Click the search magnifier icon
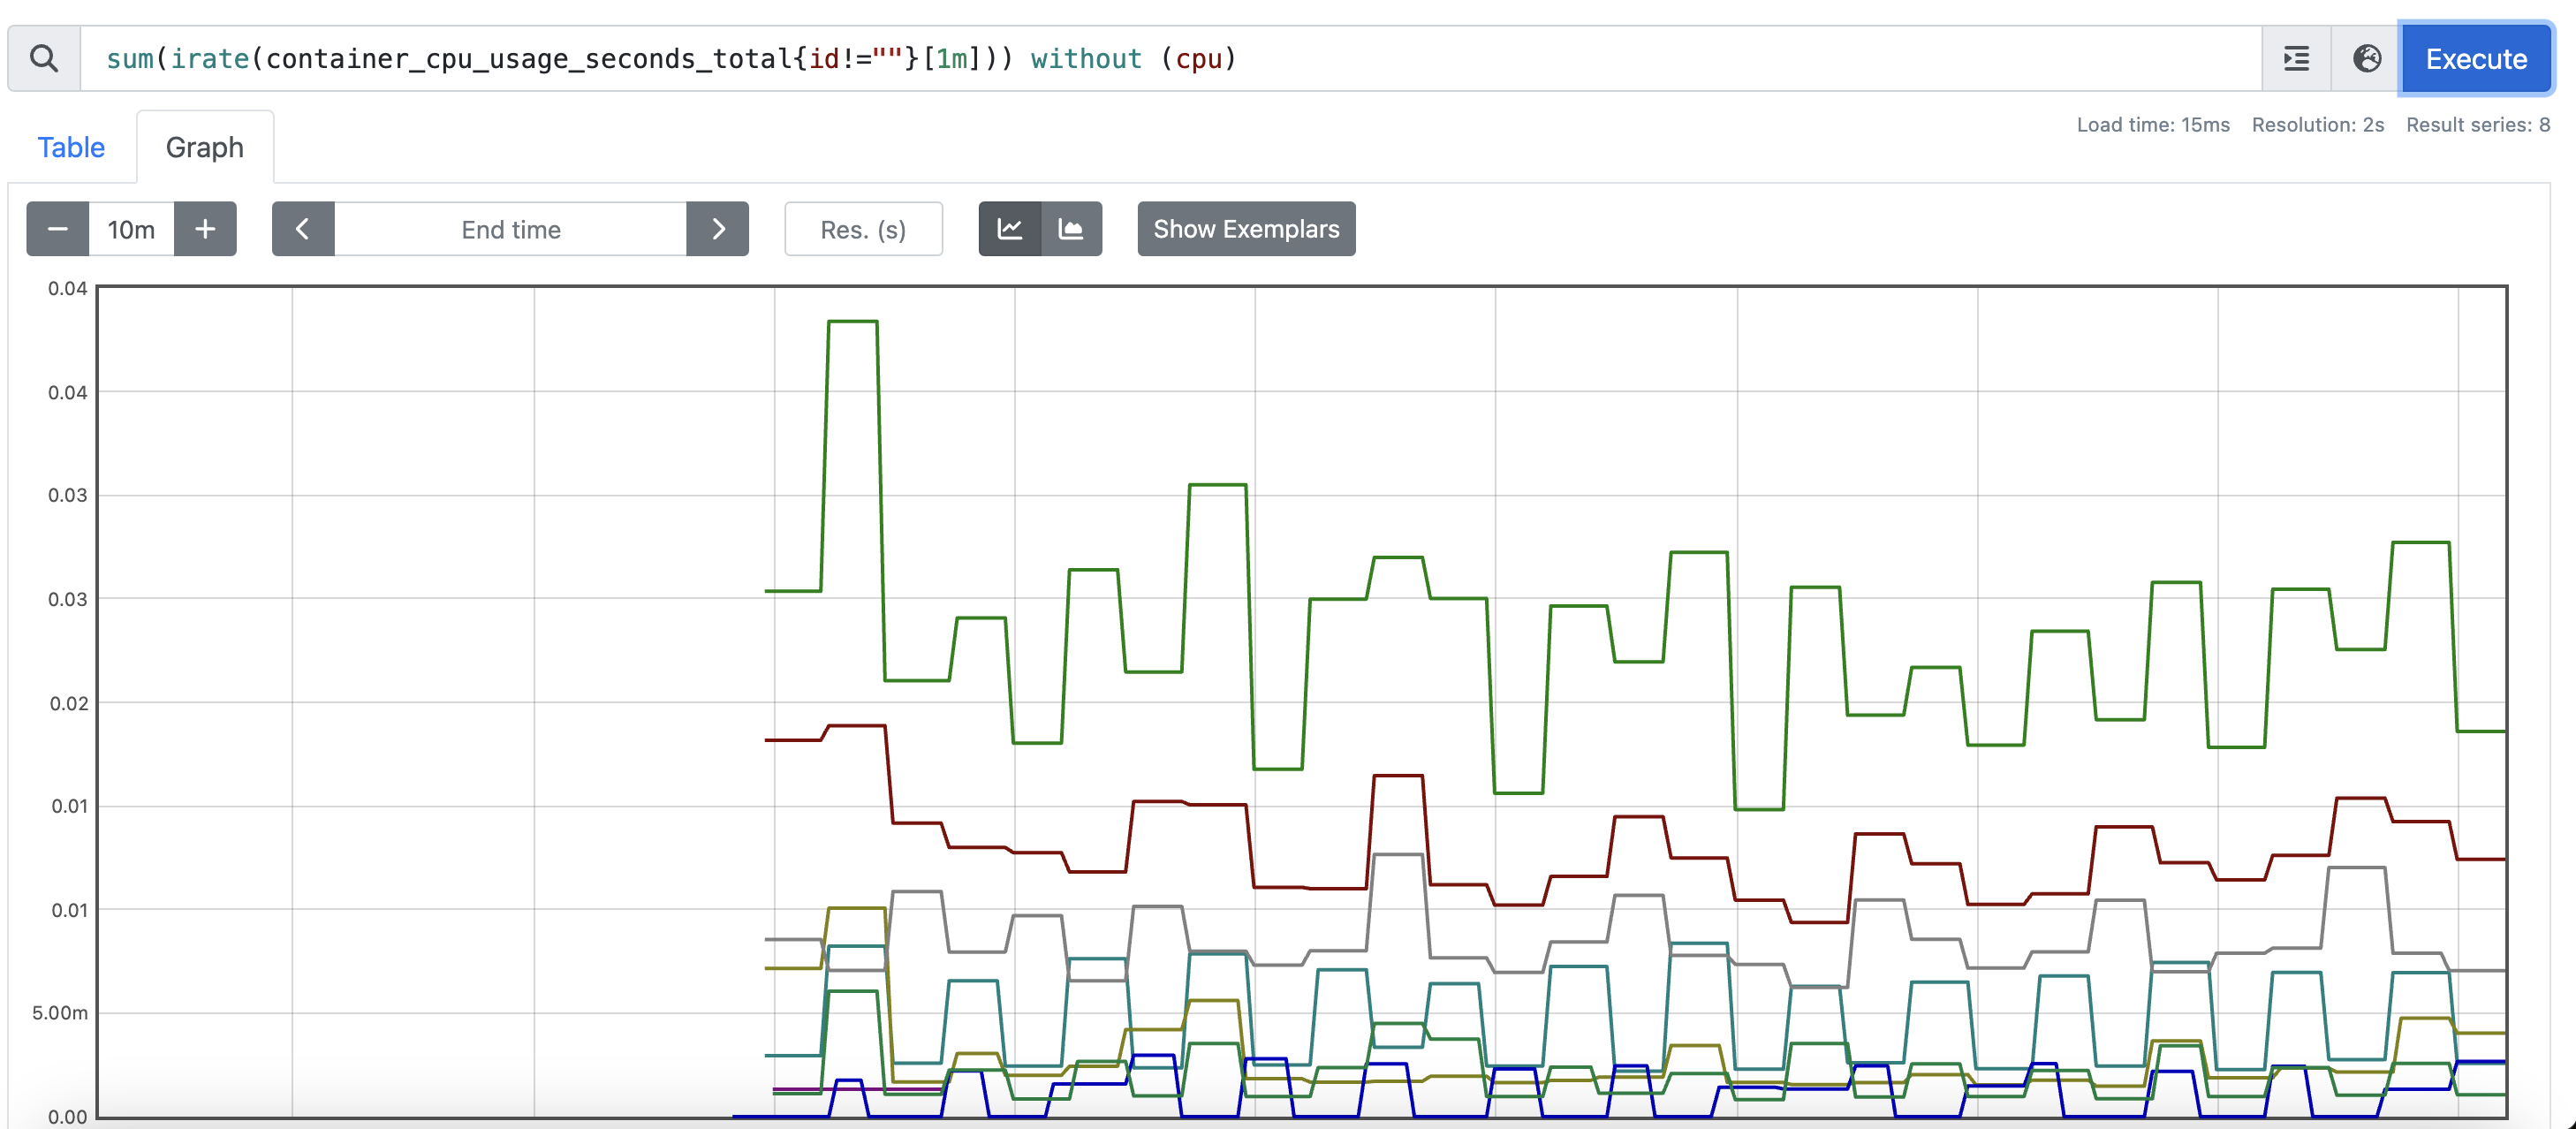The width and height of the screenshot is (2576, 1129). (x=44, y=59)
